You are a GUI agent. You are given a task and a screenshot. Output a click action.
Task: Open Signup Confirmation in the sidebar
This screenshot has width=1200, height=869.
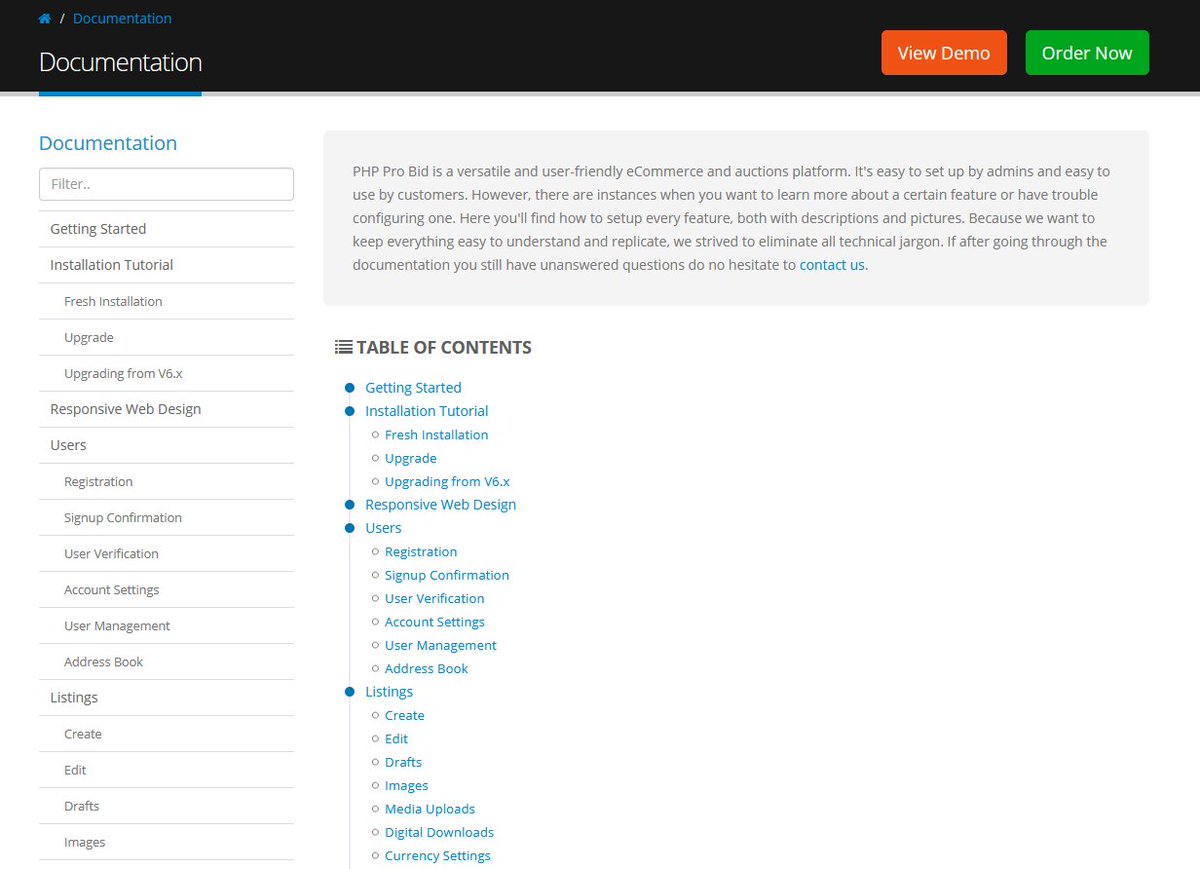(x=166, y=517)
